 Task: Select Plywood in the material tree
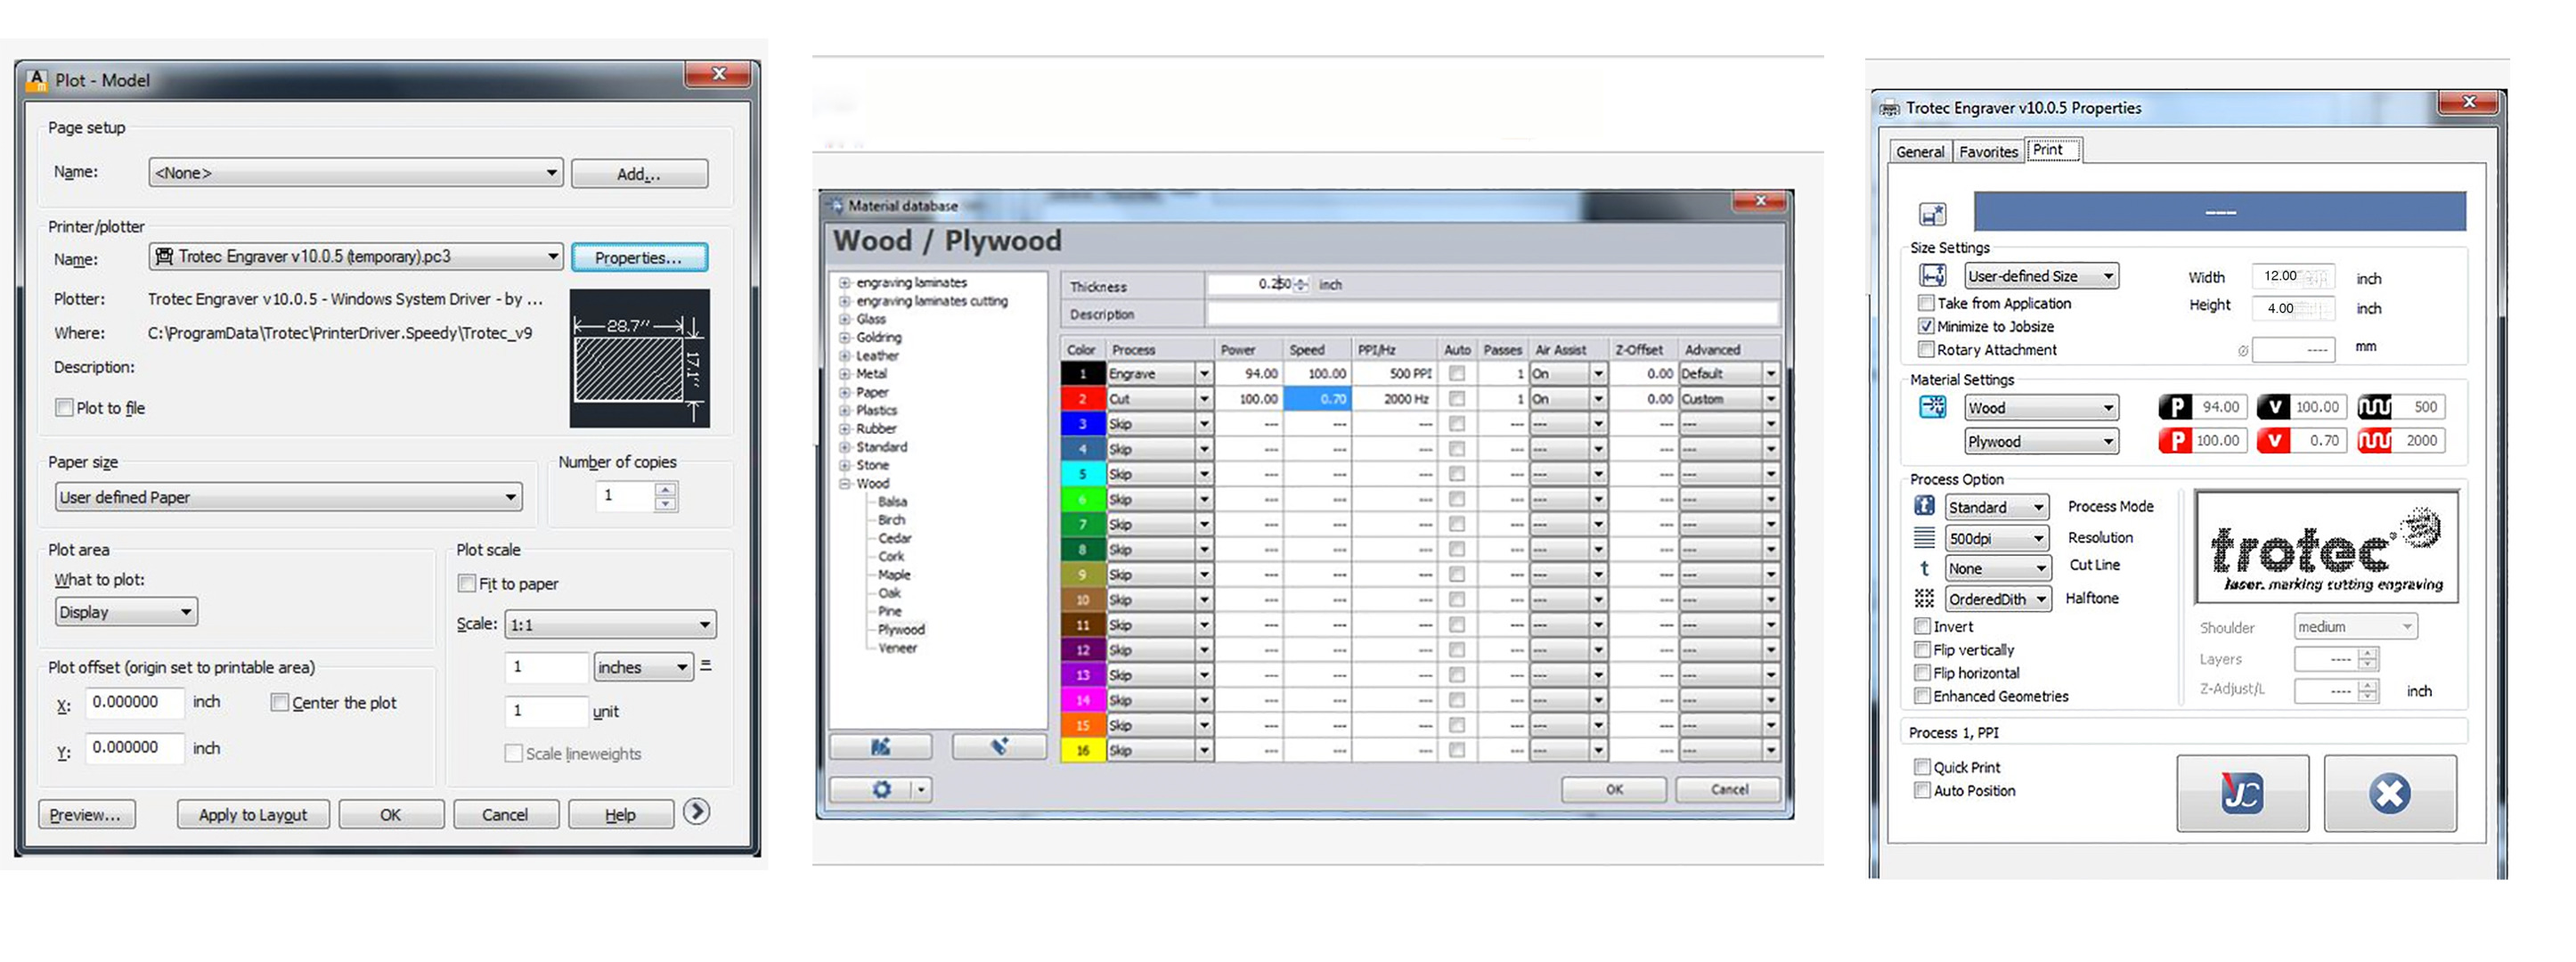901,629
